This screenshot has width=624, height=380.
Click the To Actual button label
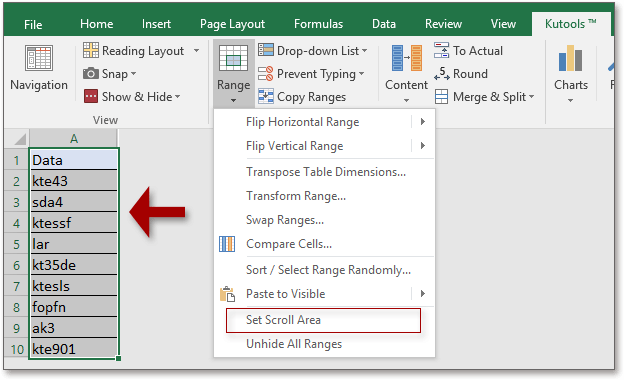(478, 51)
